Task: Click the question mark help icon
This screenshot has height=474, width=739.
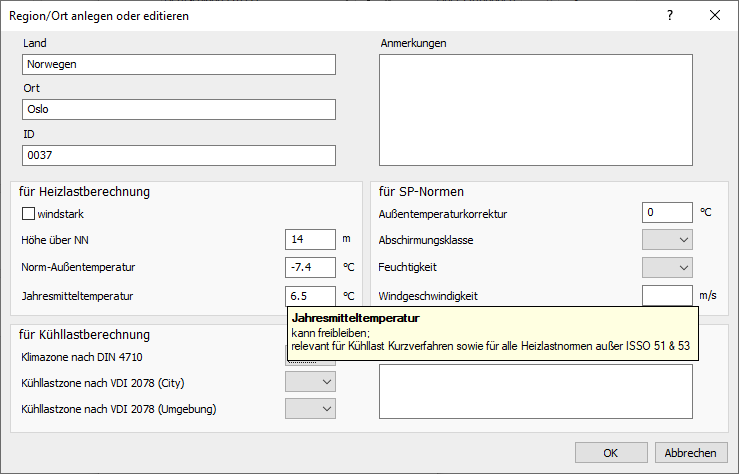Action: point(670,16)
